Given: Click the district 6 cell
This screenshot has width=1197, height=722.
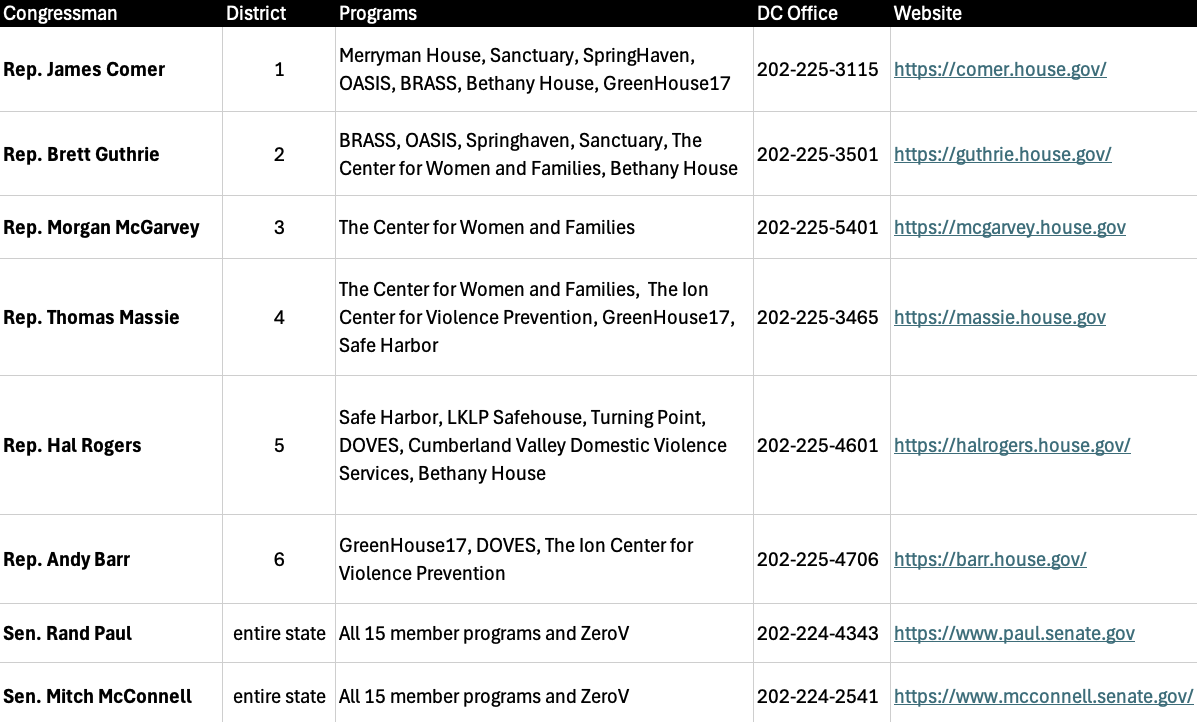Looking at the screenshot, I should [279, 560].
